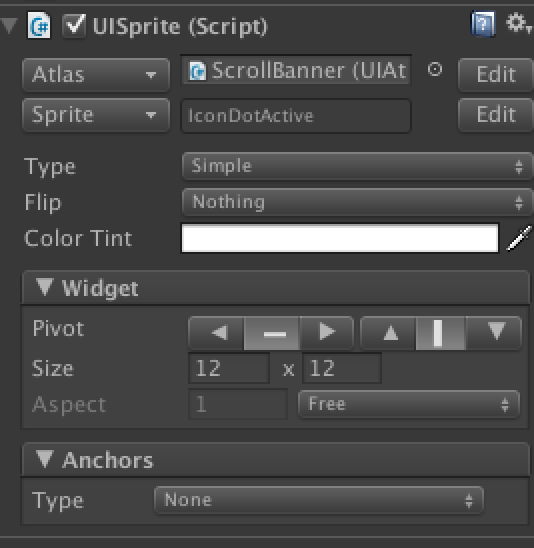The width and height of the screenshot is (534, 548).
Task: Select horizontal center pivot toggle
Action: click(272, 333)
